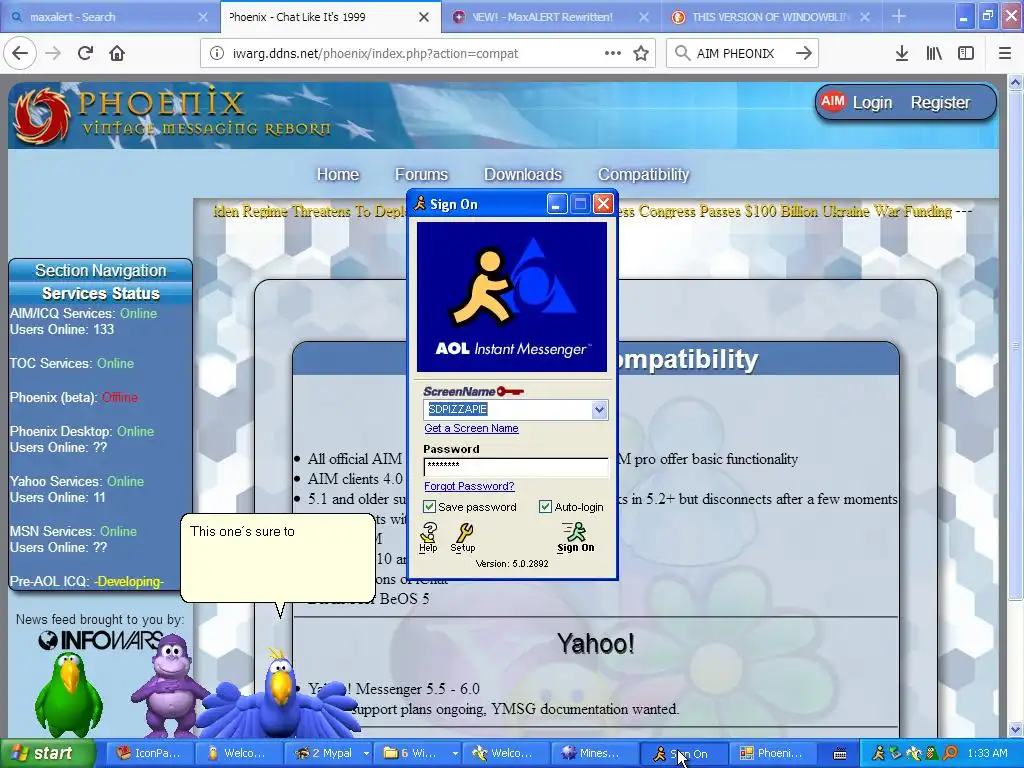Bookmark this page with the star icon

click(x=641, y=54)
